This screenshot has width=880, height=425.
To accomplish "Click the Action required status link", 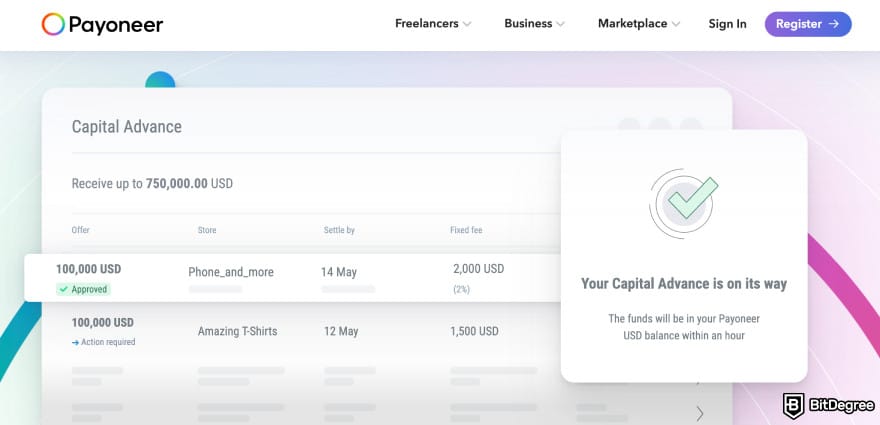I will (x=103, y=342).
